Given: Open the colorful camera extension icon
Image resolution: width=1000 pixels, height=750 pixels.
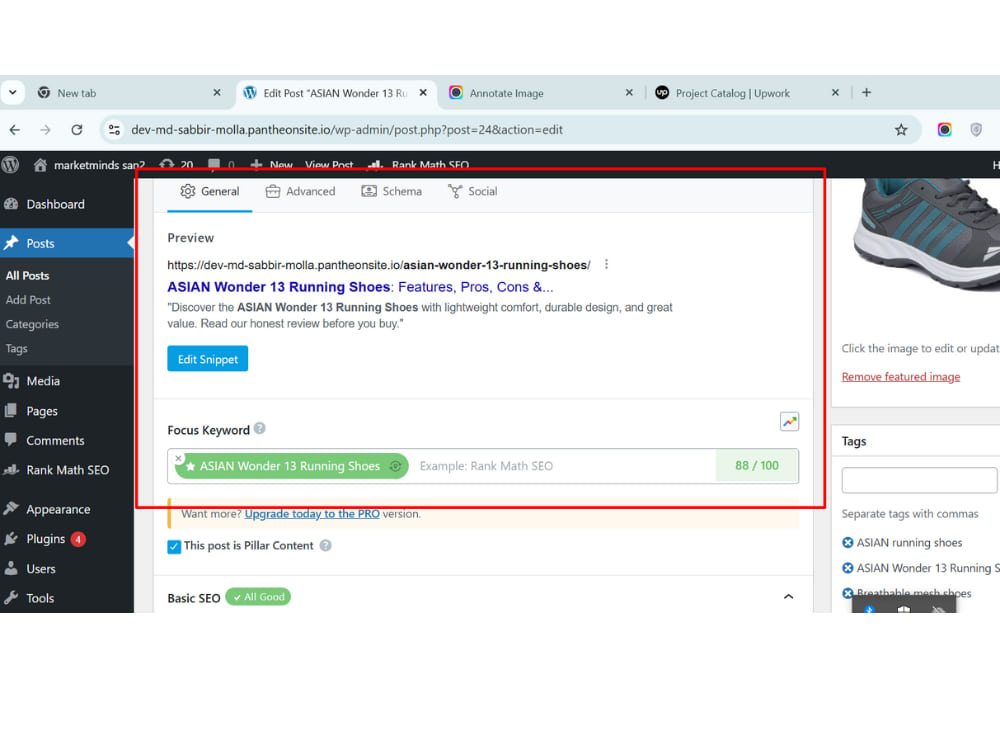Looking at the screenshot, I should [x=945, y=129].
